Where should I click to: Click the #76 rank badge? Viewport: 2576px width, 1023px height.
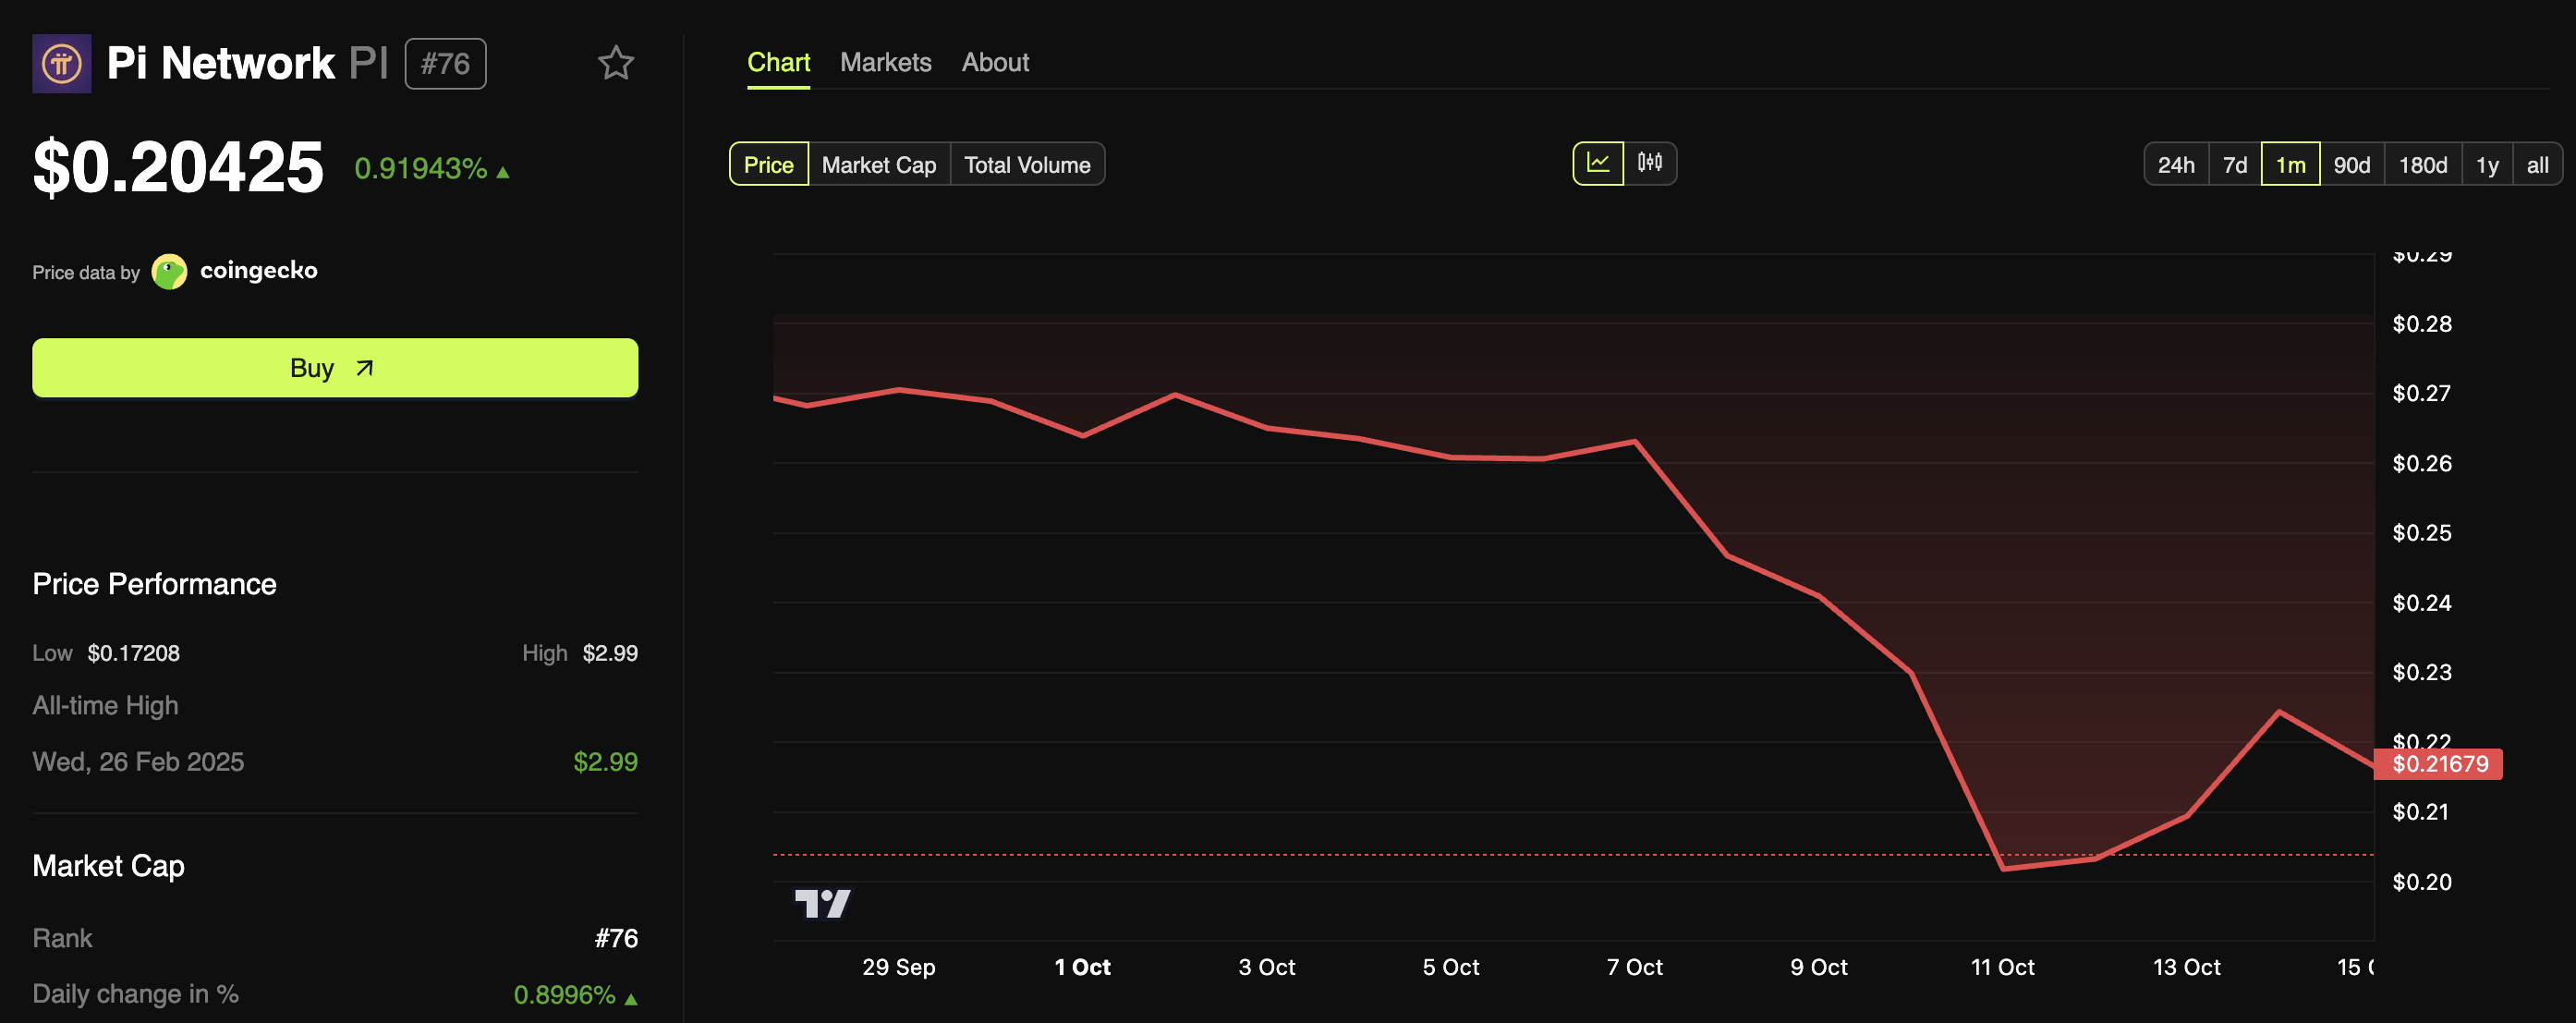point(445,64)
